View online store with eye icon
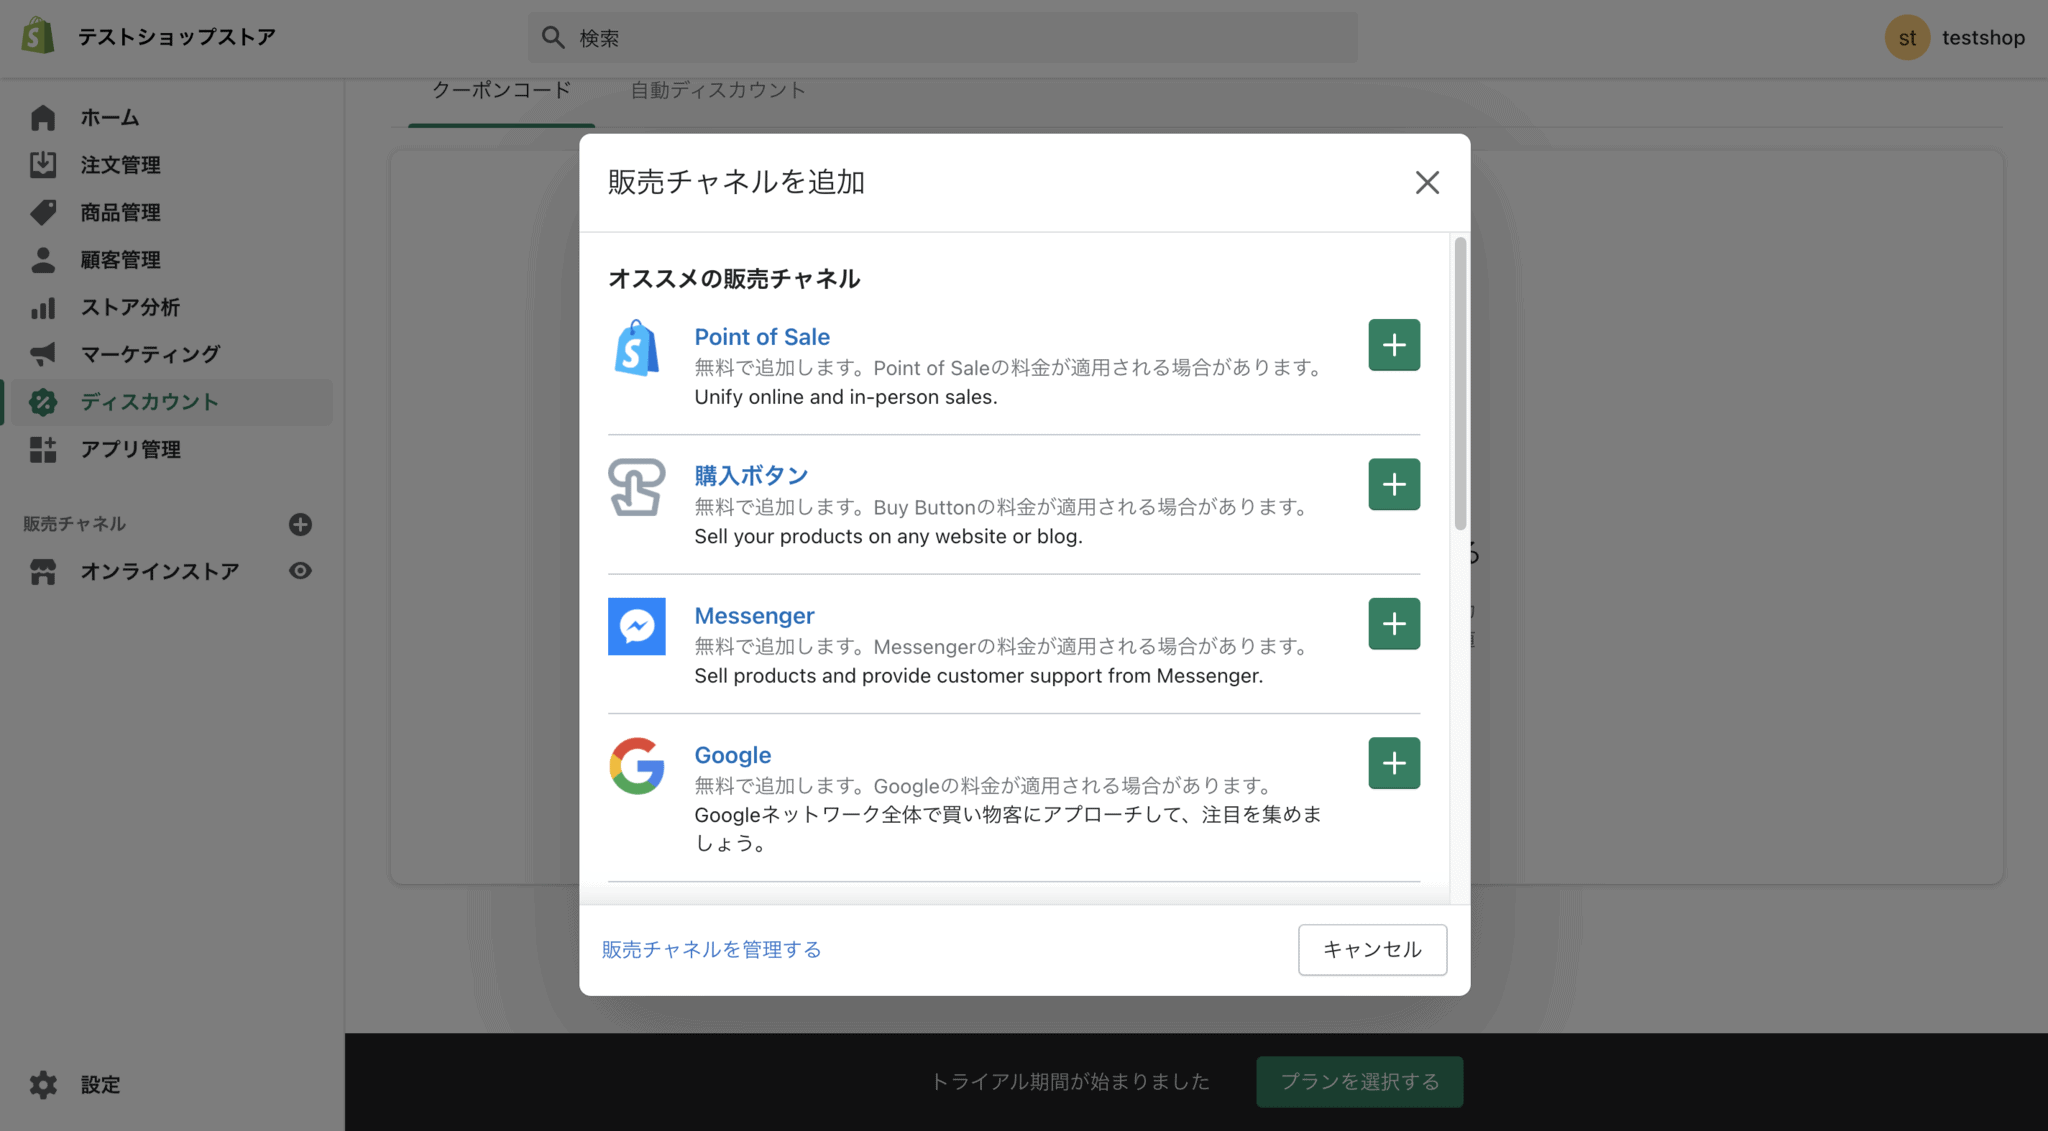Viewport: 2048px width, 1131px height. [x=300, y=571]
